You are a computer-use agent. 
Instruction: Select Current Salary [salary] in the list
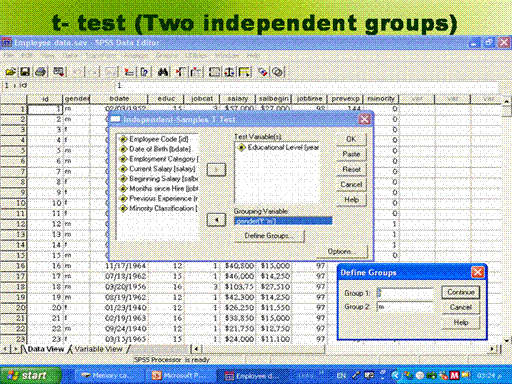click(158, 169)
